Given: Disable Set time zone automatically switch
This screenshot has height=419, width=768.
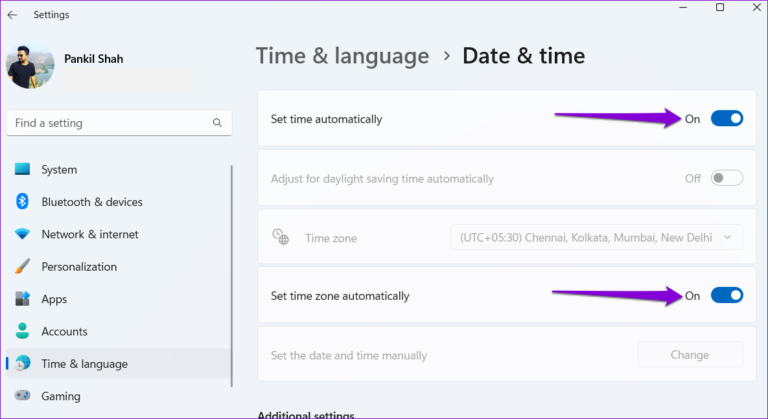Looking at the screenshot, I should click(726, 296).
